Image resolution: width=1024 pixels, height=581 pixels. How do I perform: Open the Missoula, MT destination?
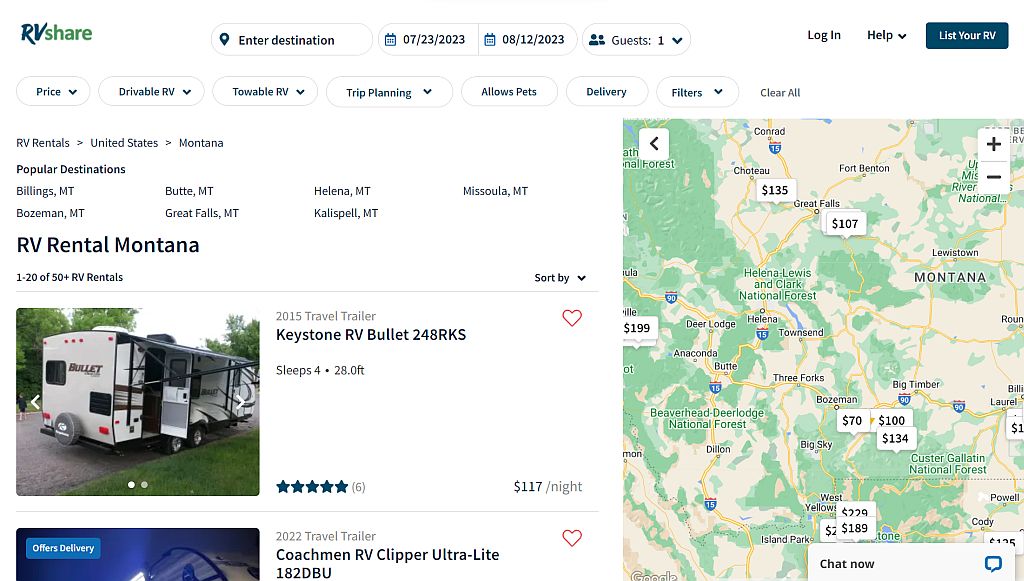(x=495, y=191)
